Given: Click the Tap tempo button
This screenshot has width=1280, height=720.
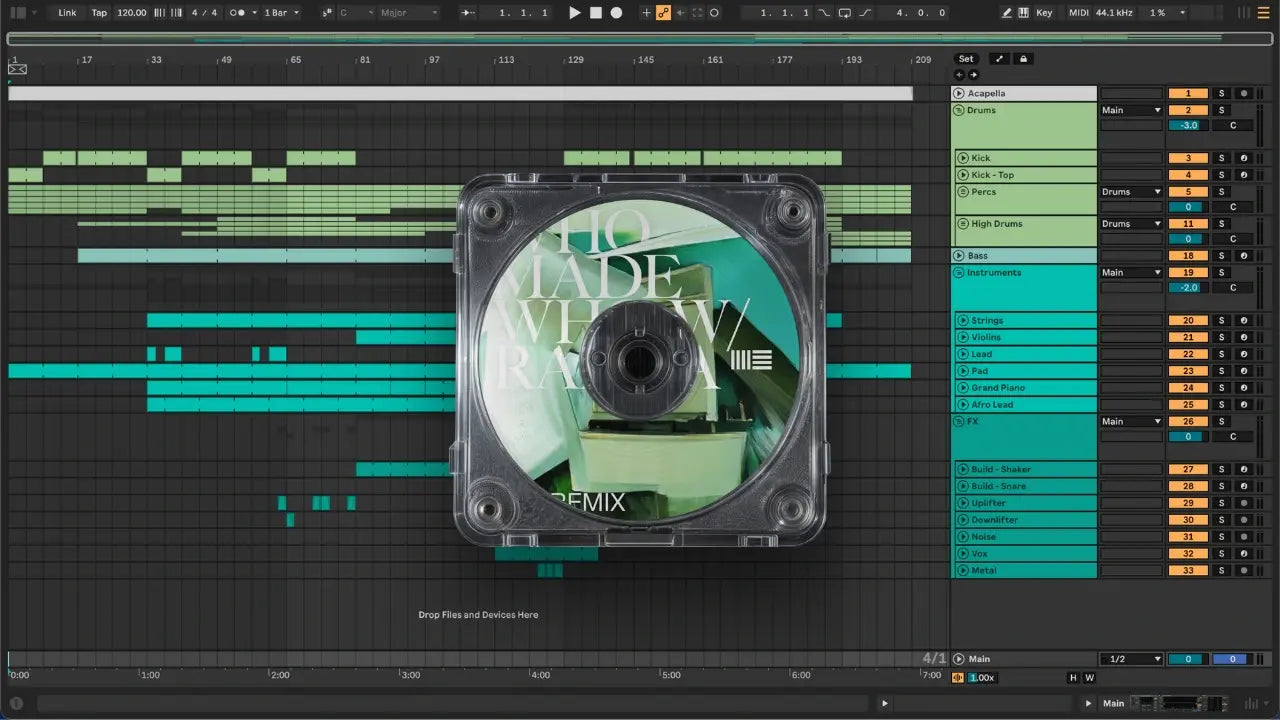Looking at the screenshot, I should (99, 13).
